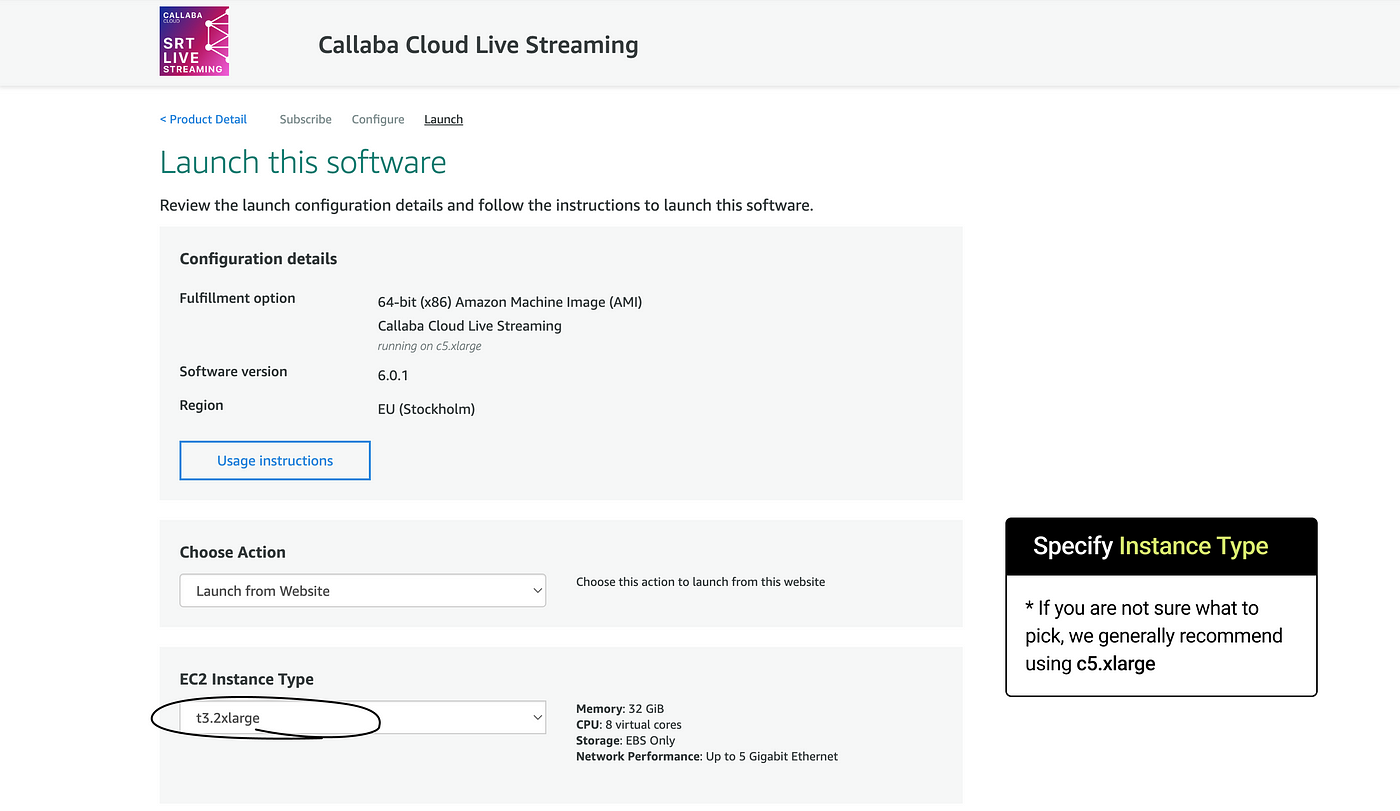Click the 'Choose Action' heading

click(233, 552)
